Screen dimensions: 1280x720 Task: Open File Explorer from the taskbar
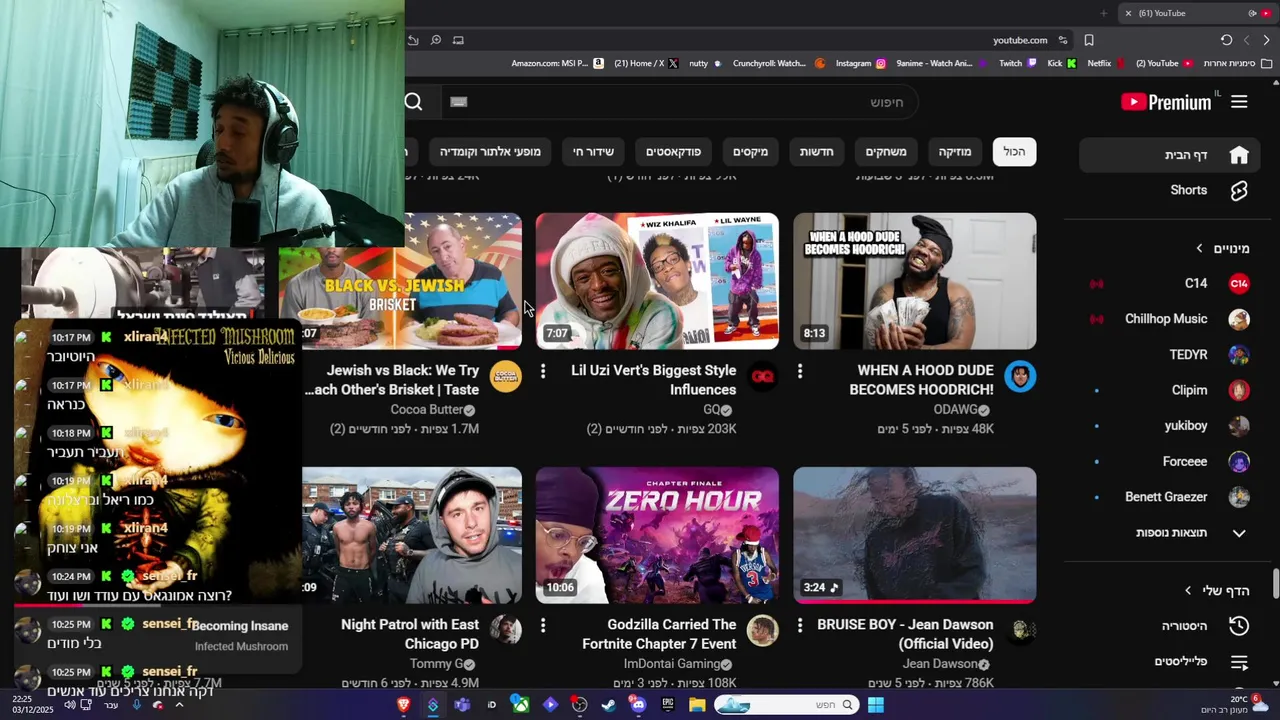pos(697,705)
